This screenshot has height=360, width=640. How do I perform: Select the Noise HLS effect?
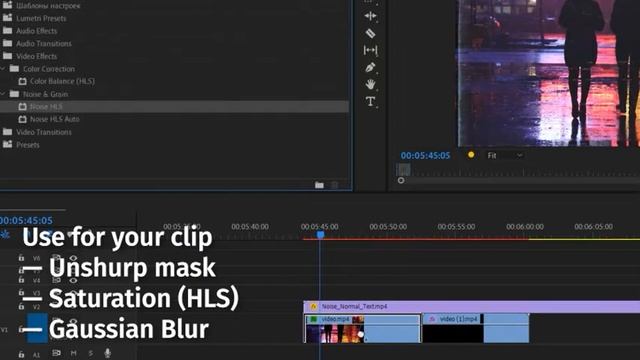[174, 107]
